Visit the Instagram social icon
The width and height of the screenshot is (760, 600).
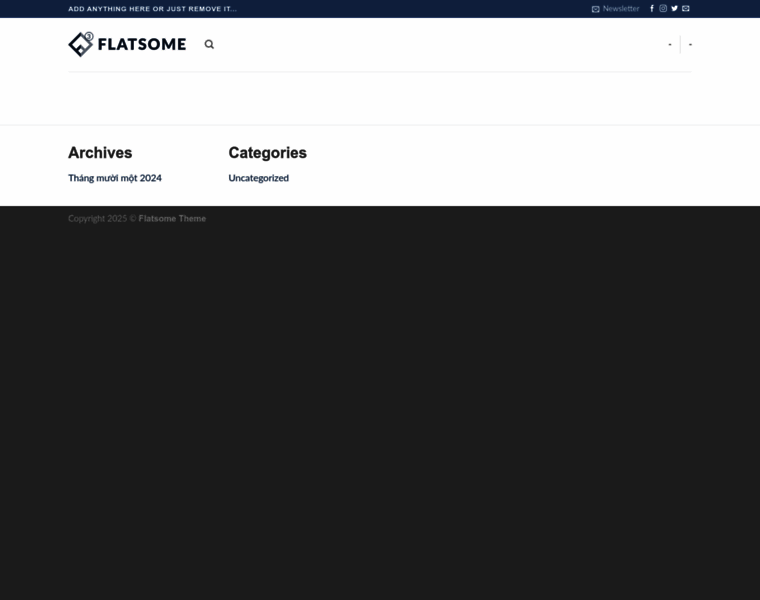coord(663,8)
